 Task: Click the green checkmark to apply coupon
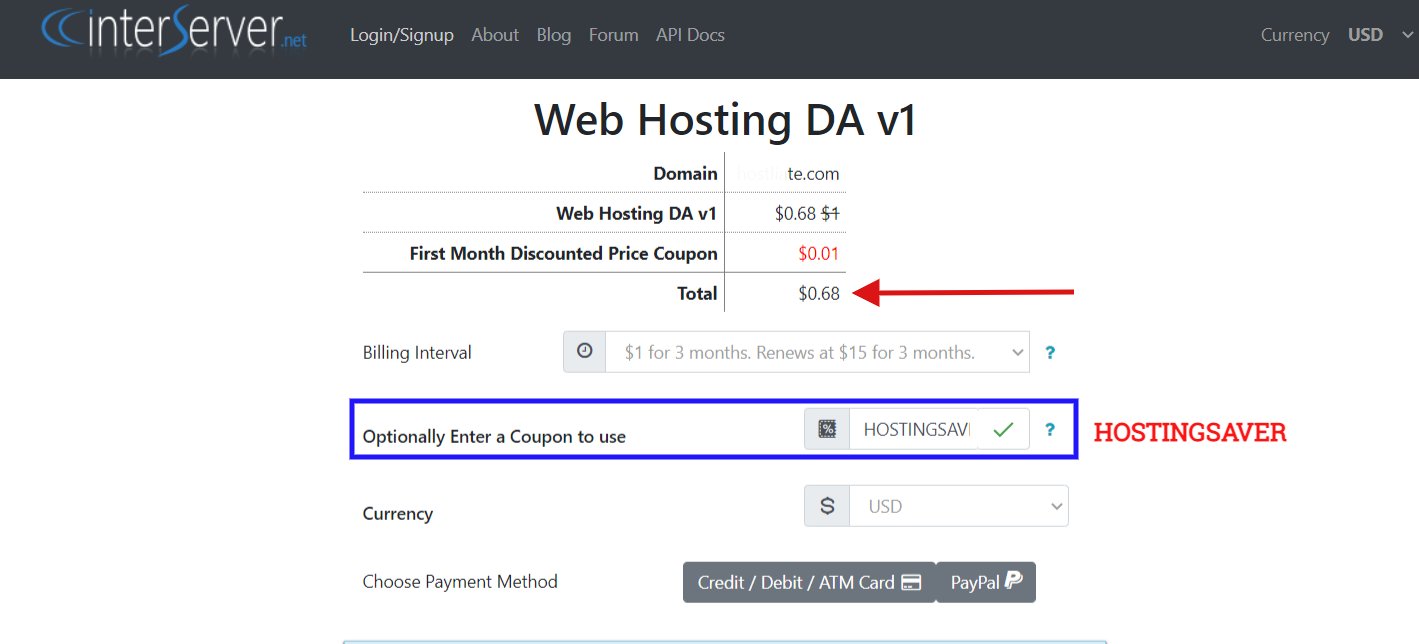click(x=1003, y=429)
